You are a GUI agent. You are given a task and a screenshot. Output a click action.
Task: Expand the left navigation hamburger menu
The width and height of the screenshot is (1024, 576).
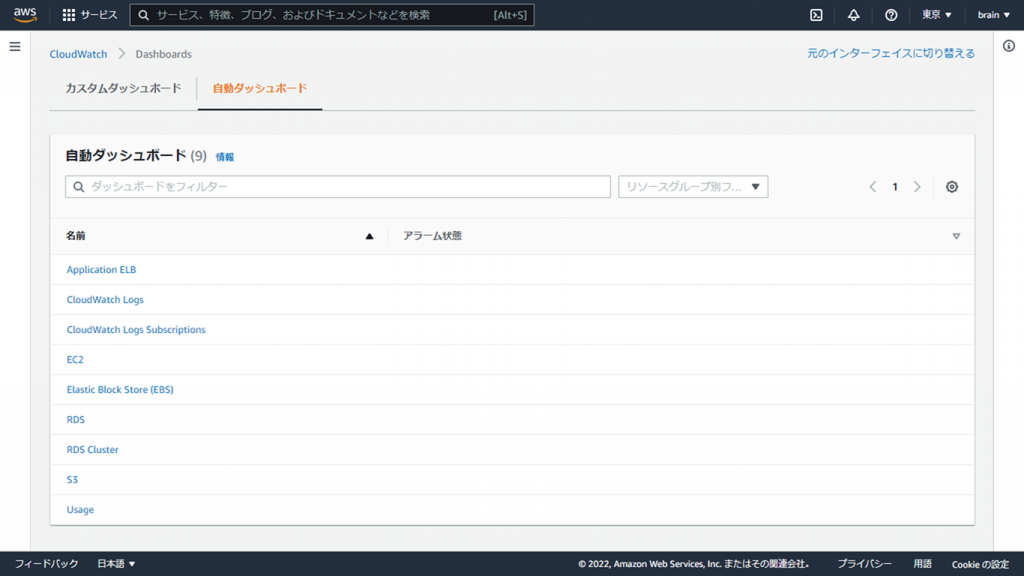[x=15, y=47]
